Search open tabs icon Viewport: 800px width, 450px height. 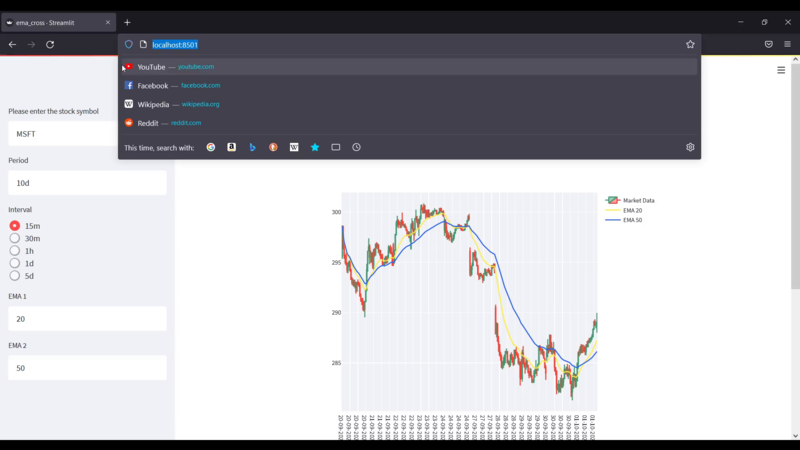(336, 147)
